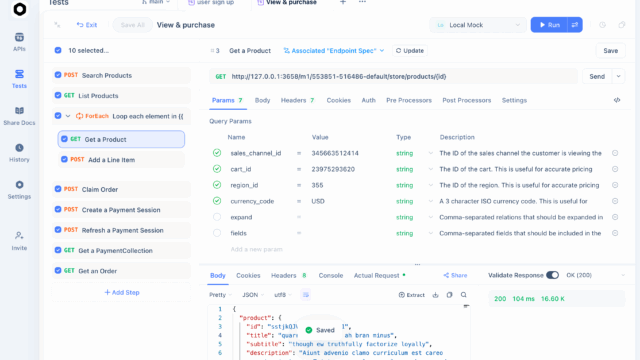
Task: Uncheck the Search Products step checkbox
Action: [x=58, y=75]
